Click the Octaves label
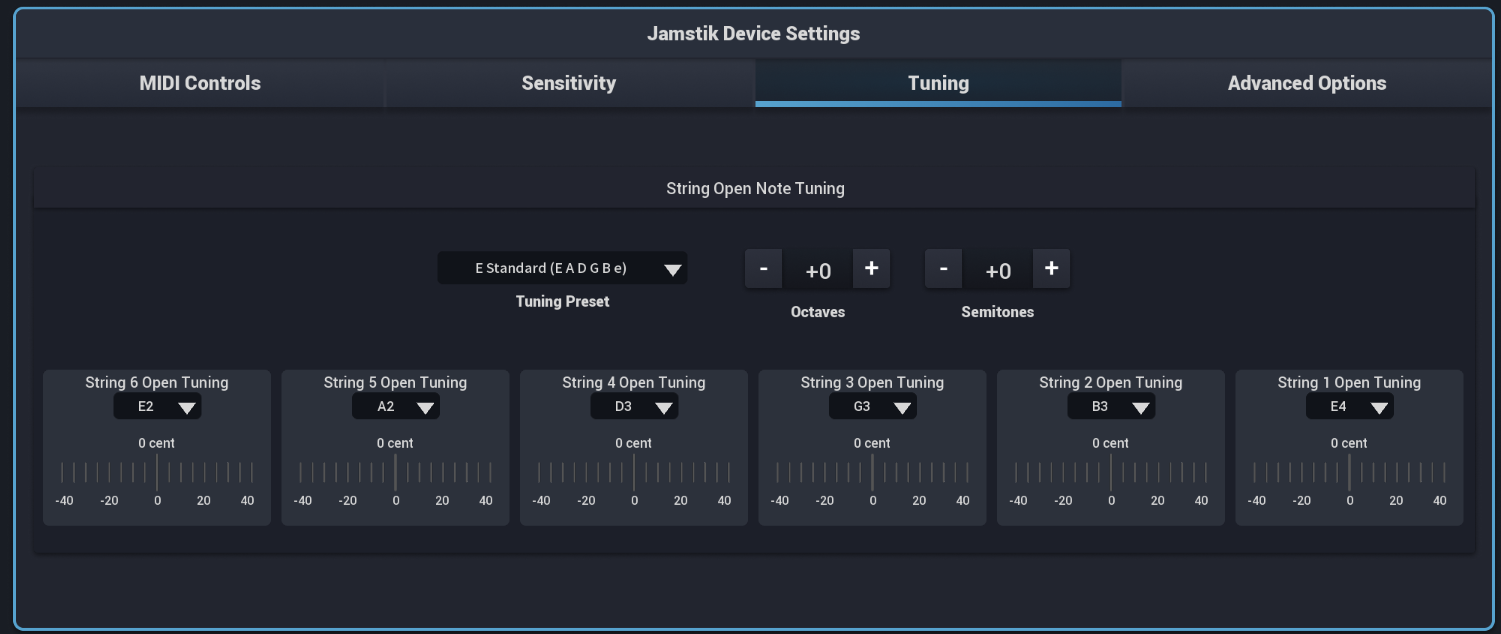1501x634 pixels. [x=818, y=312]
